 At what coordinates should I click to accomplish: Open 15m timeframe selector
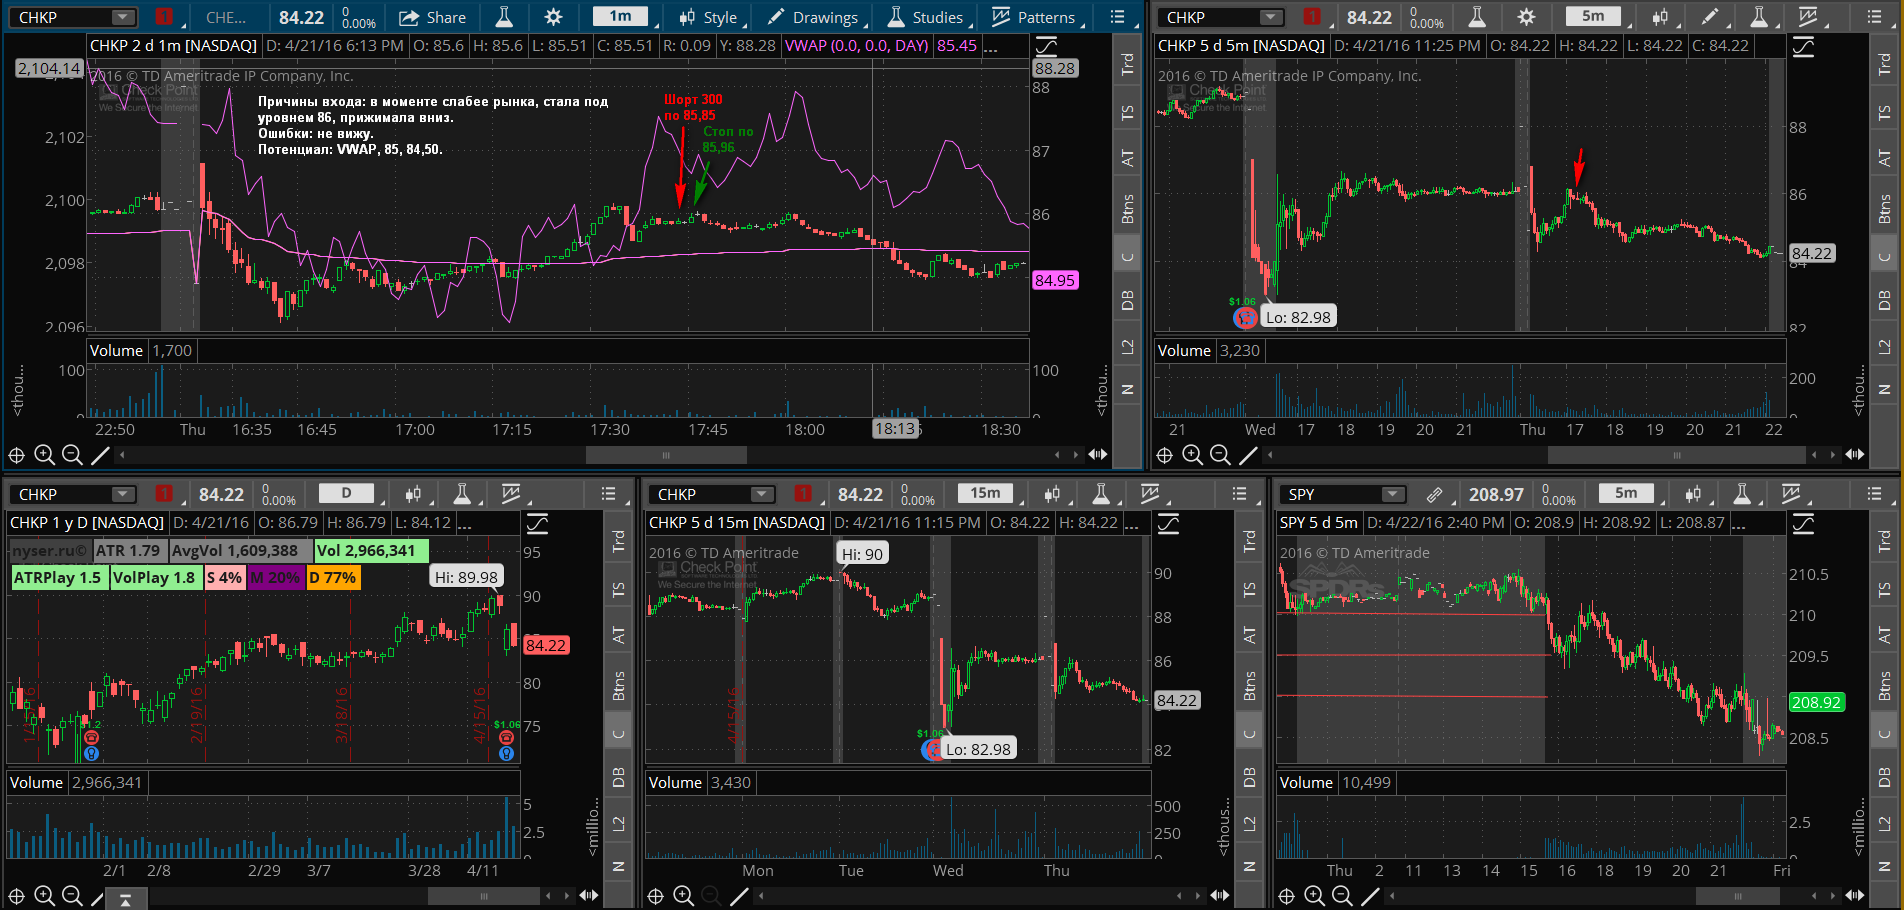986,494
